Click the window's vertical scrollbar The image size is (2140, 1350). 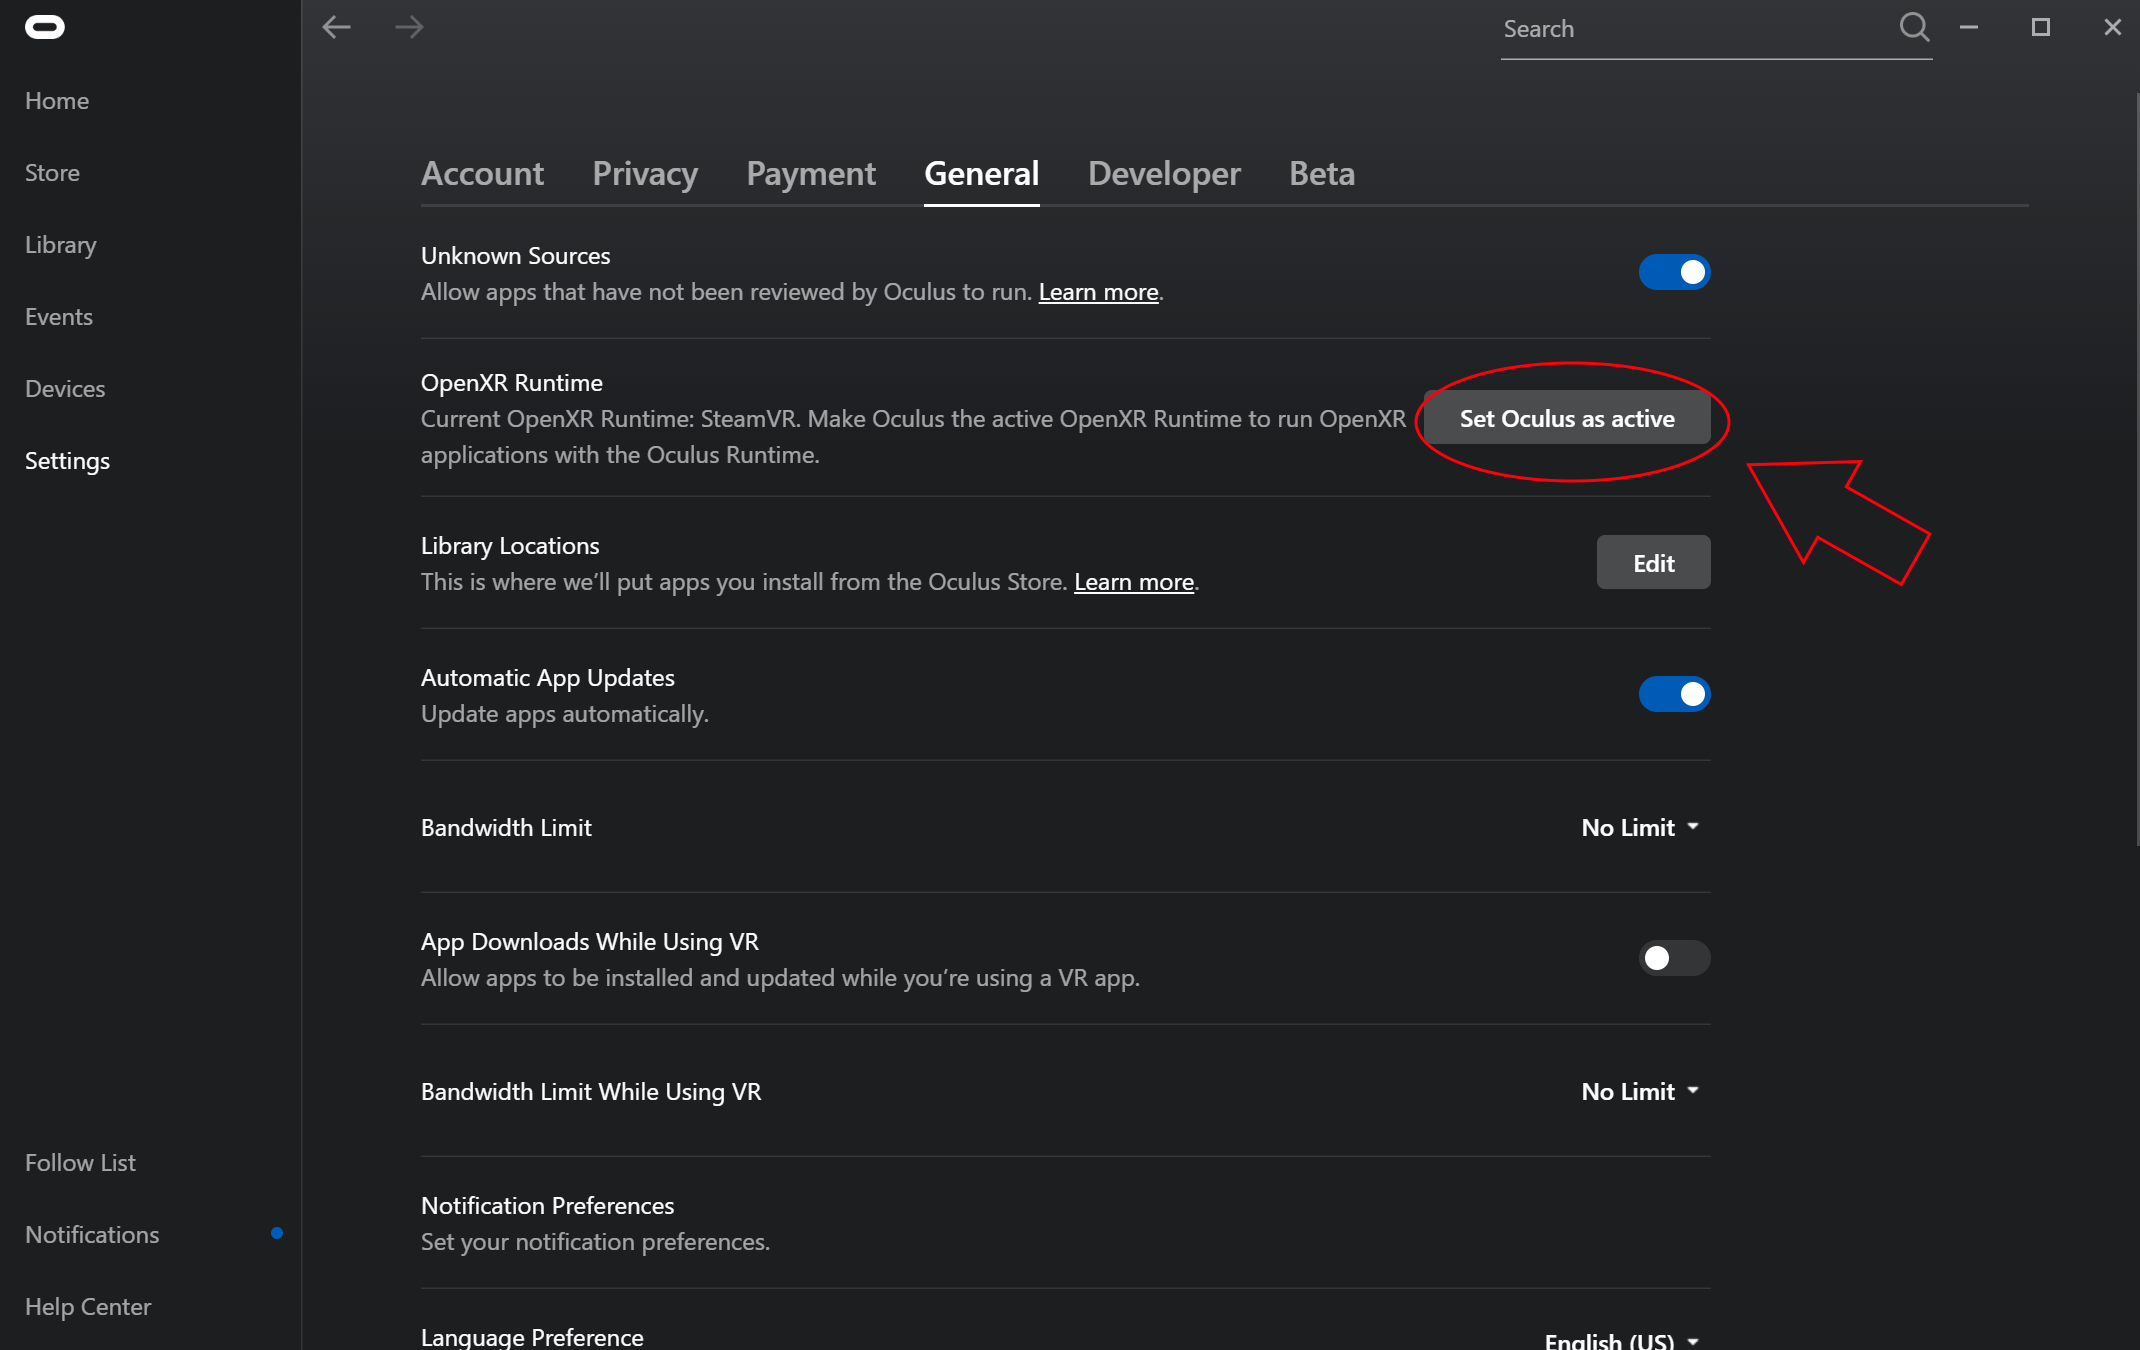tap(2136, 470)
